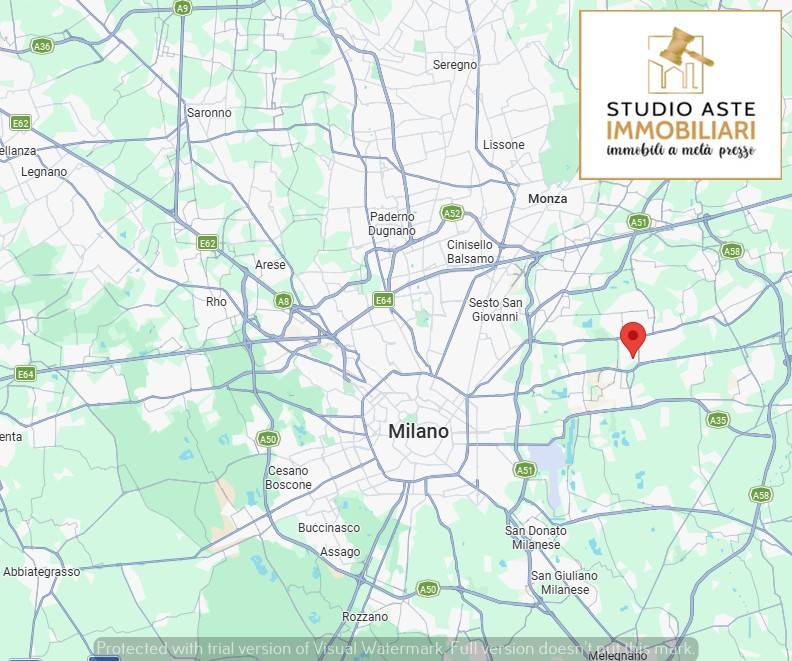Select the San Donato Milanese label
The image size is (792, 661).
tap(536, 538)
